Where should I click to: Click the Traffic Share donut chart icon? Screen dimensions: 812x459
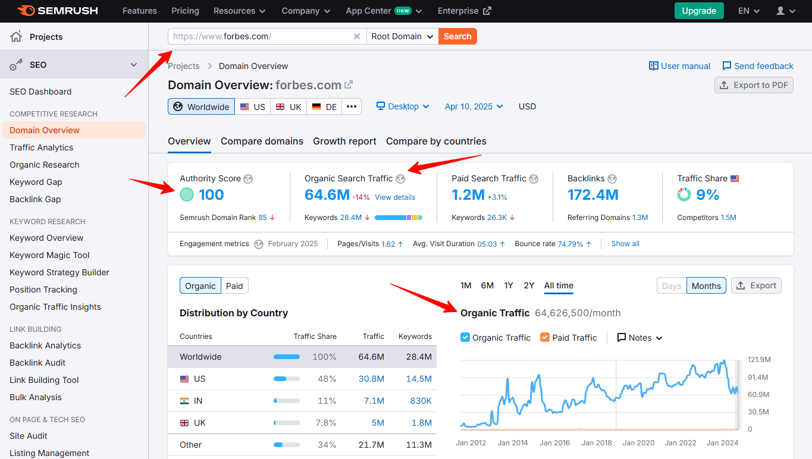pyautogui.click(x=684, y=195)
